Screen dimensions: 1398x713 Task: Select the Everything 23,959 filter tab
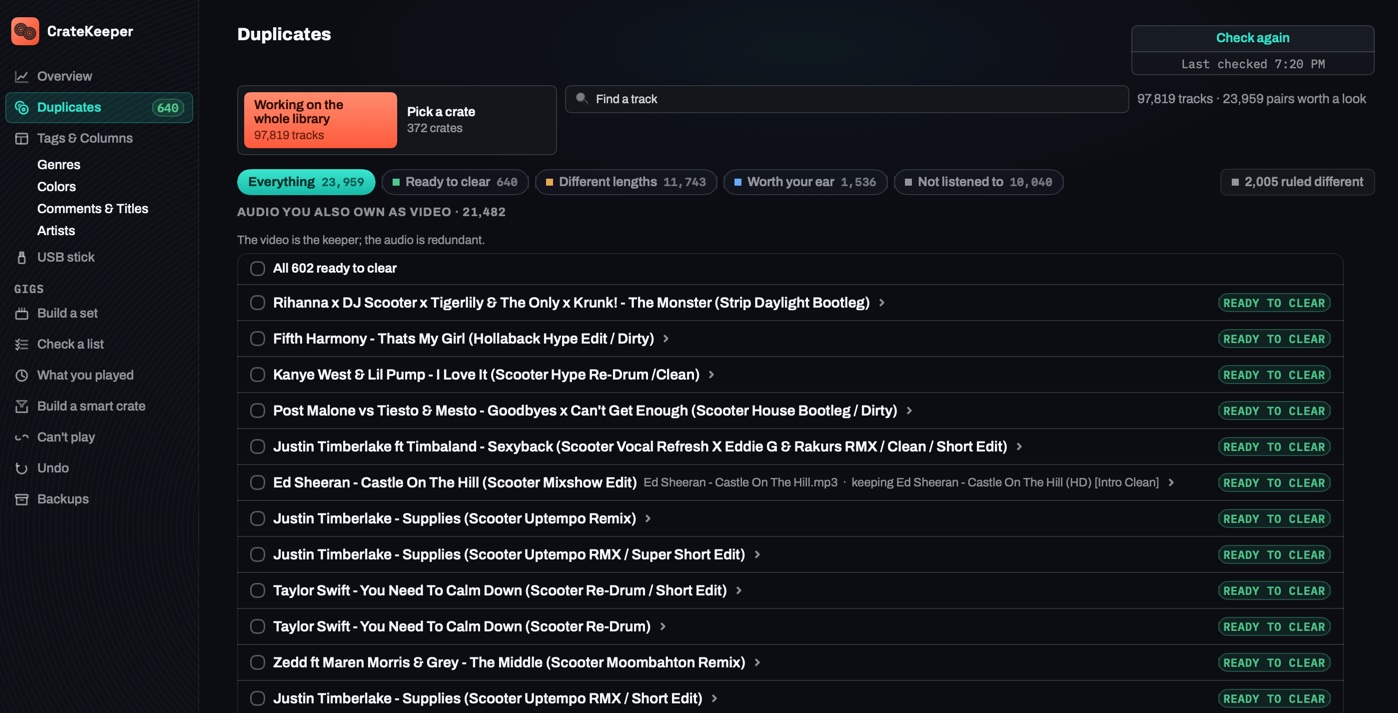tap(306, 182)
